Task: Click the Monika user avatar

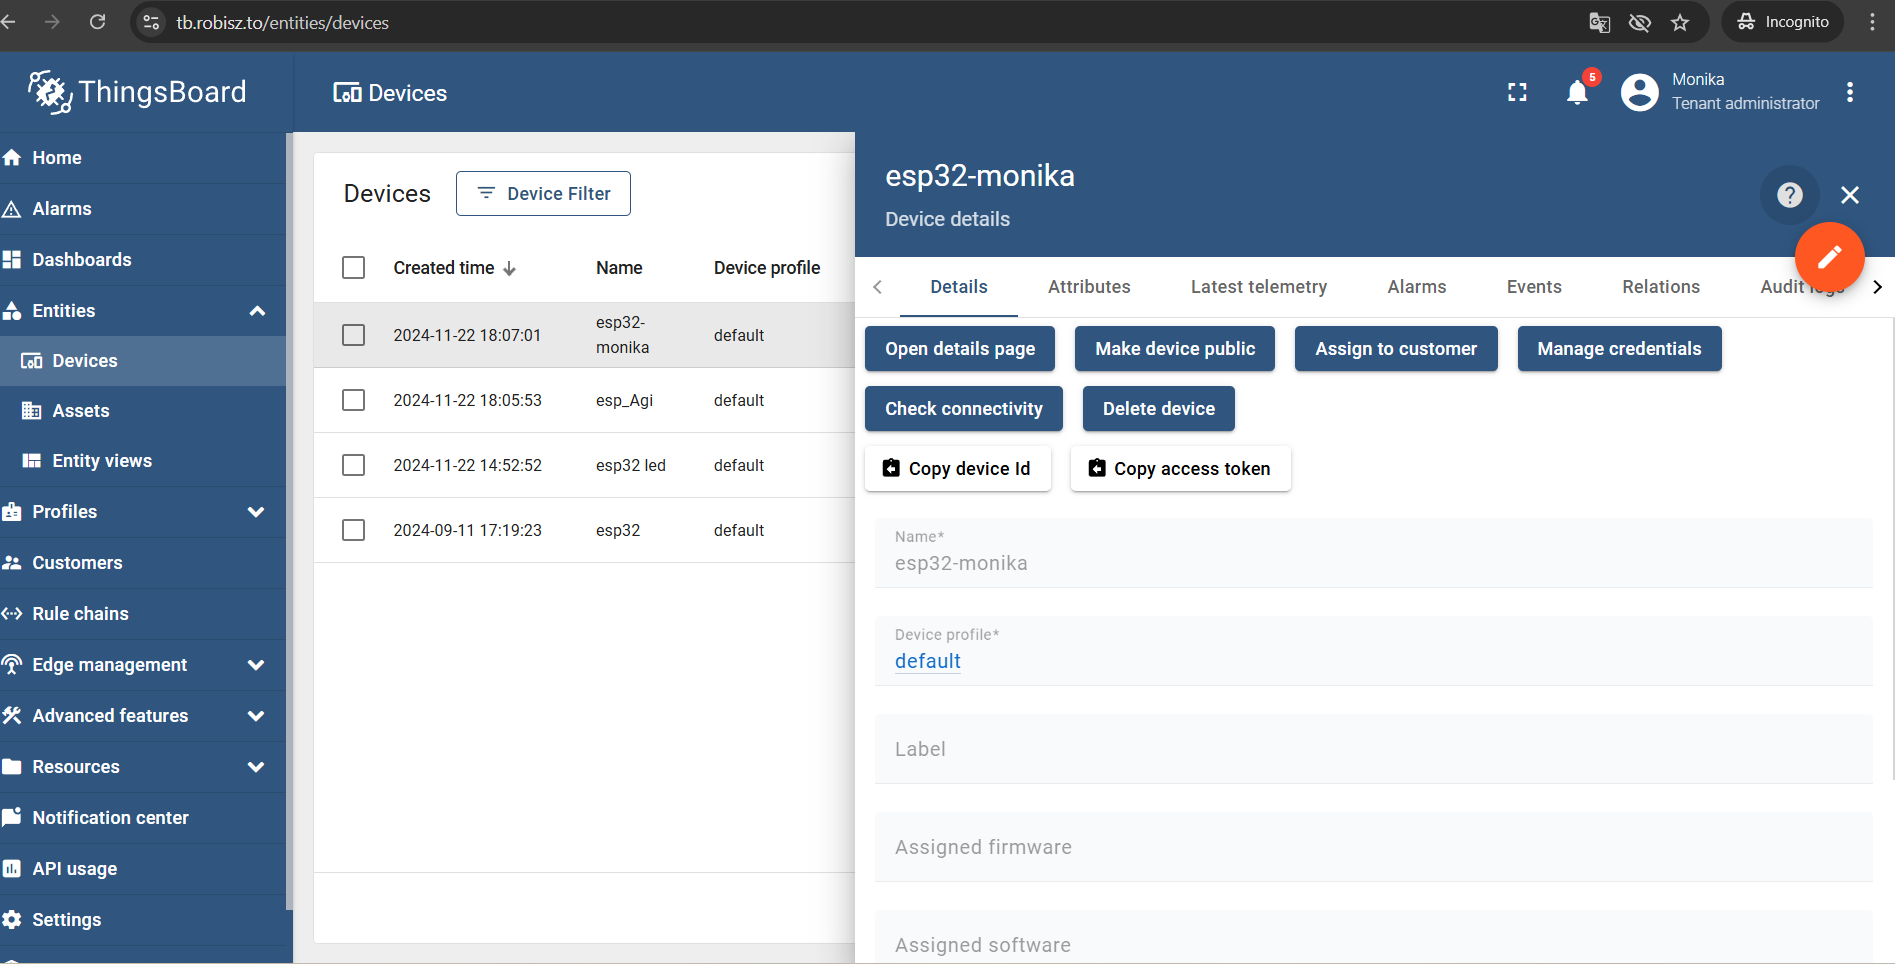Action: [x=1639, y=93]
